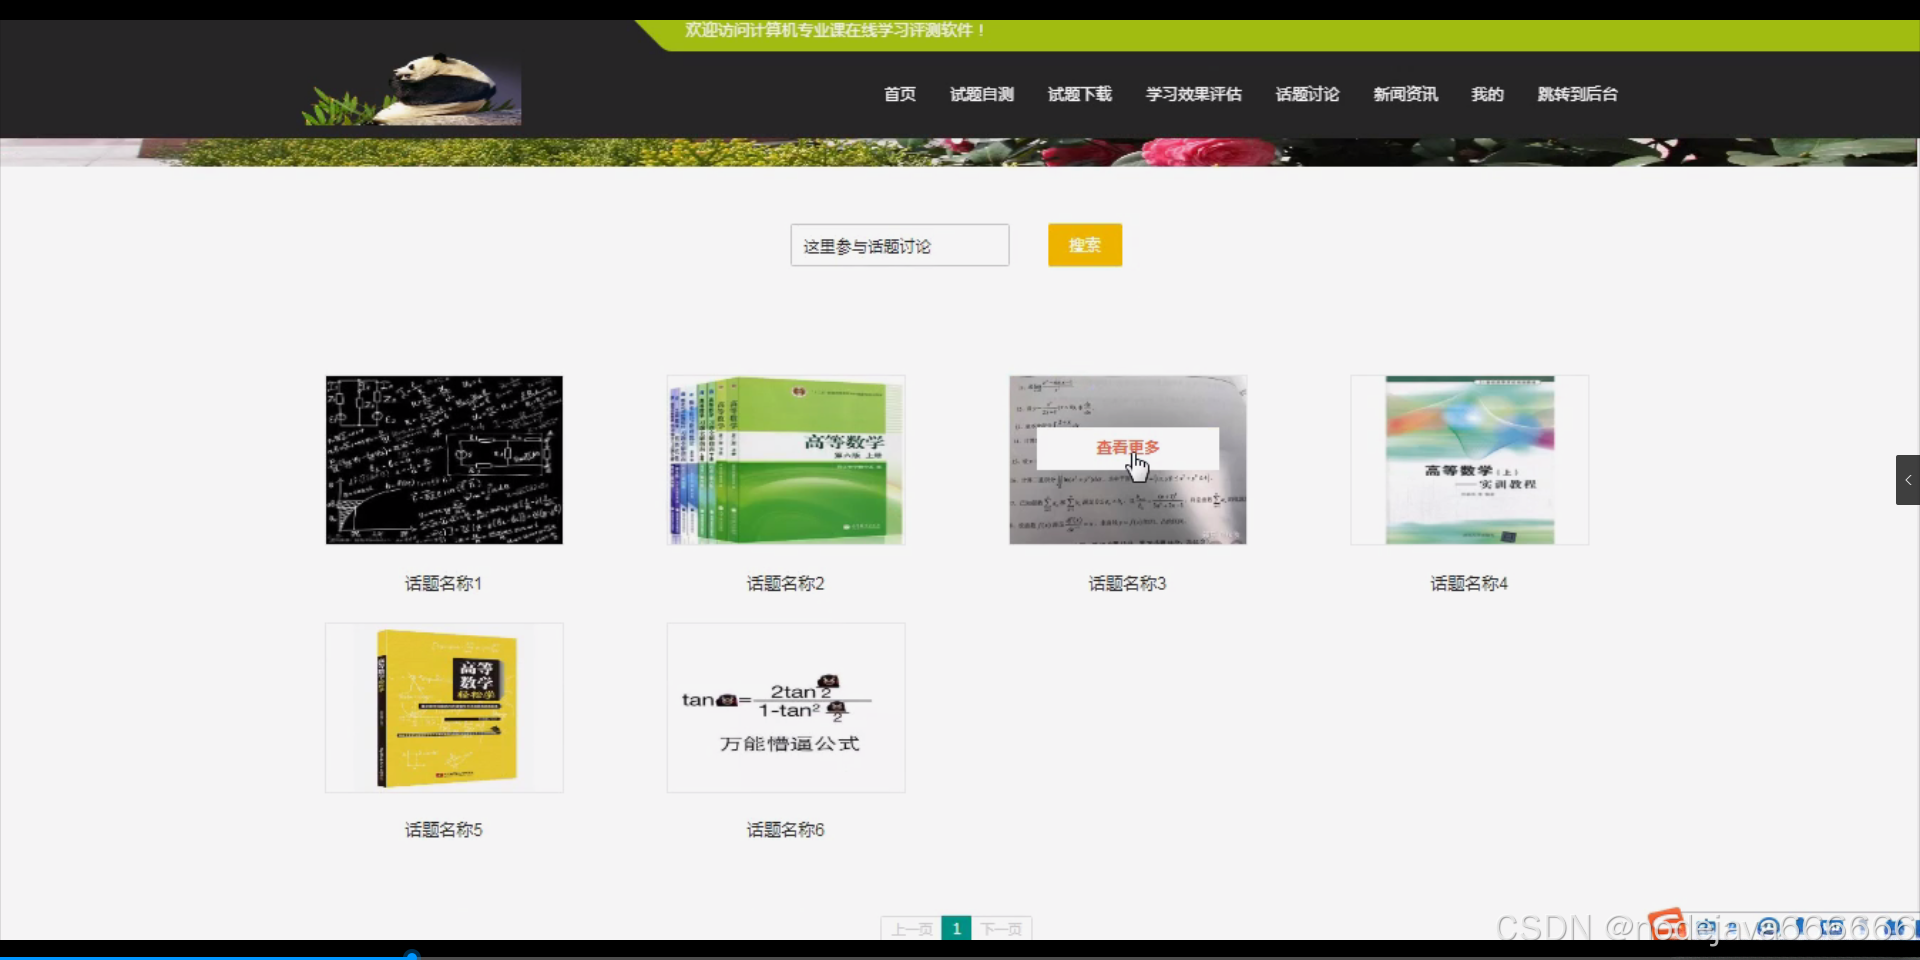Screen dimensions: 1920x960
Task: Select the 新闻资讯 nav item
Action: 1405,94
